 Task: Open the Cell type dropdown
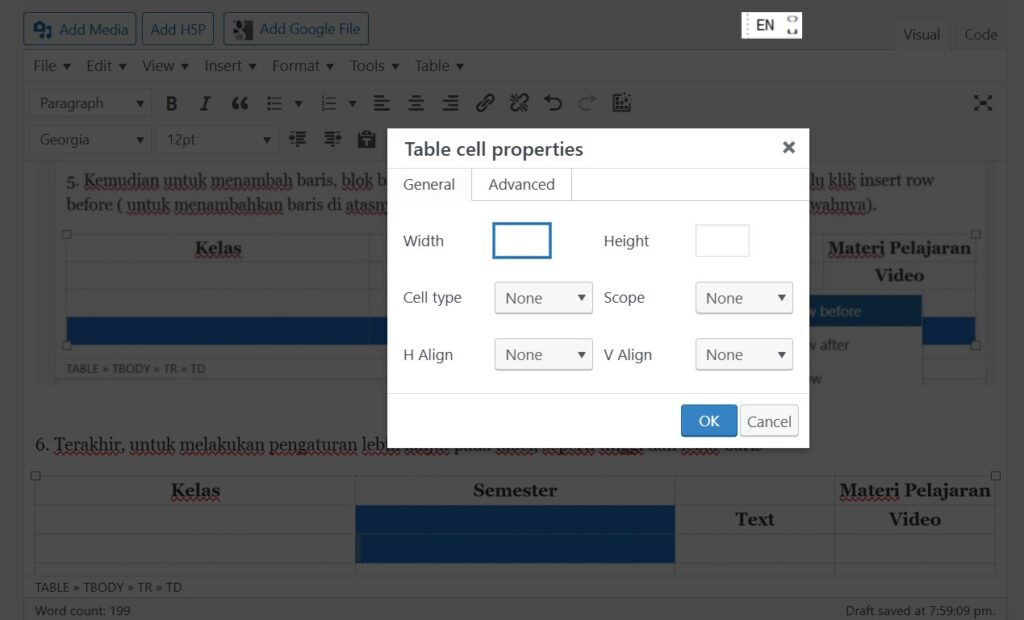click(543, 298)
